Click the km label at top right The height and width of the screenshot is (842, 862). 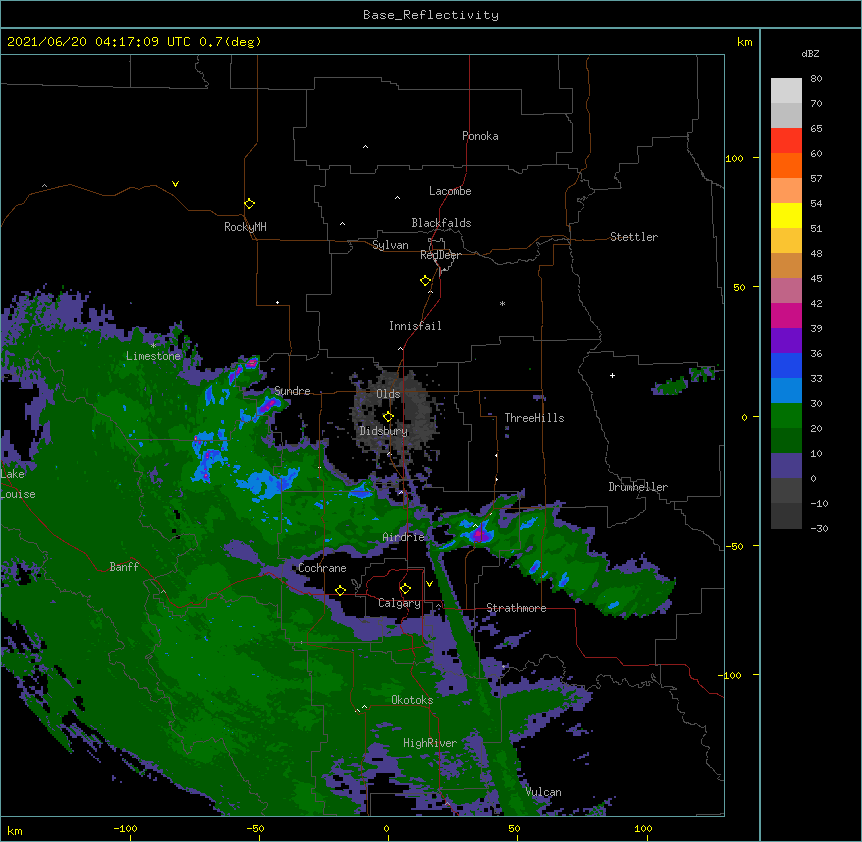click(744, 42)
